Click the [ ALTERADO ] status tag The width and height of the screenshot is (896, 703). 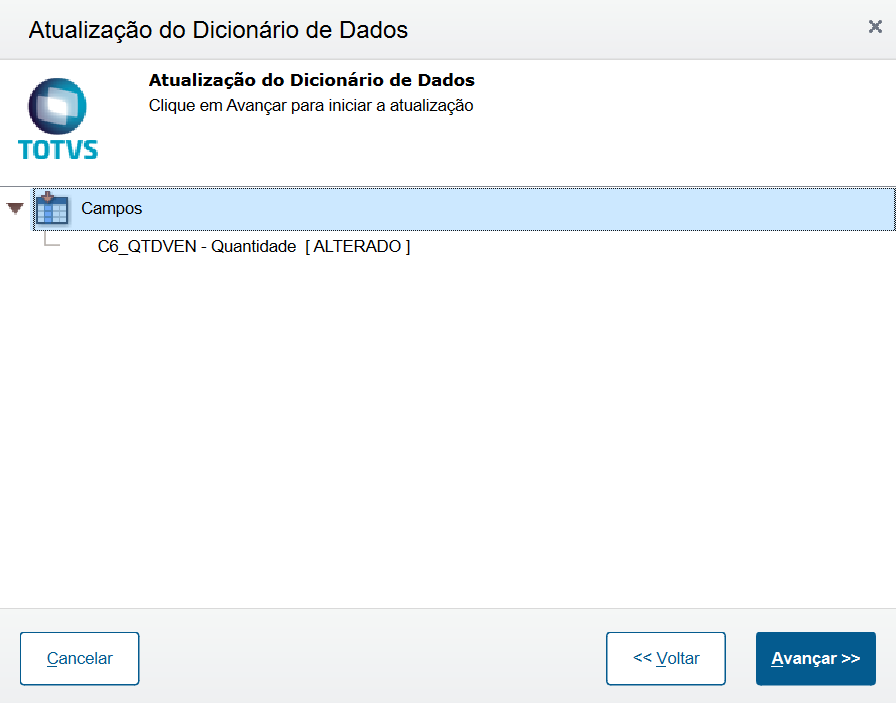(358, 246)
